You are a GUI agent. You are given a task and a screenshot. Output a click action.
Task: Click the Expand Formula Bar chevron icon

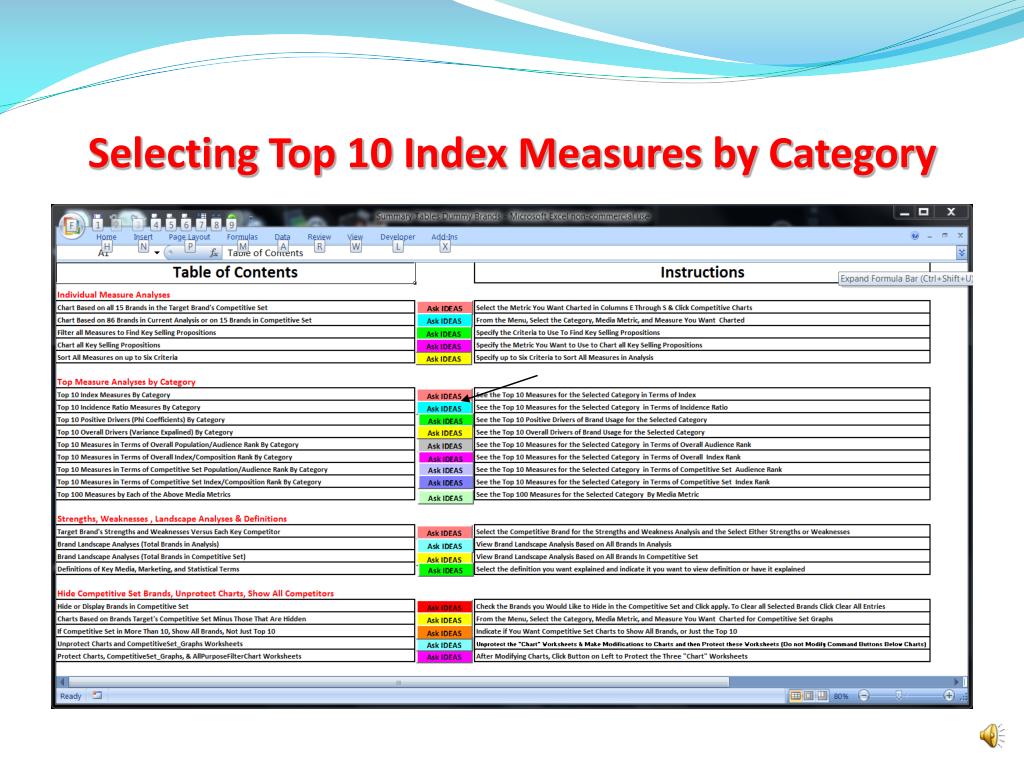[x=961, y=252]
